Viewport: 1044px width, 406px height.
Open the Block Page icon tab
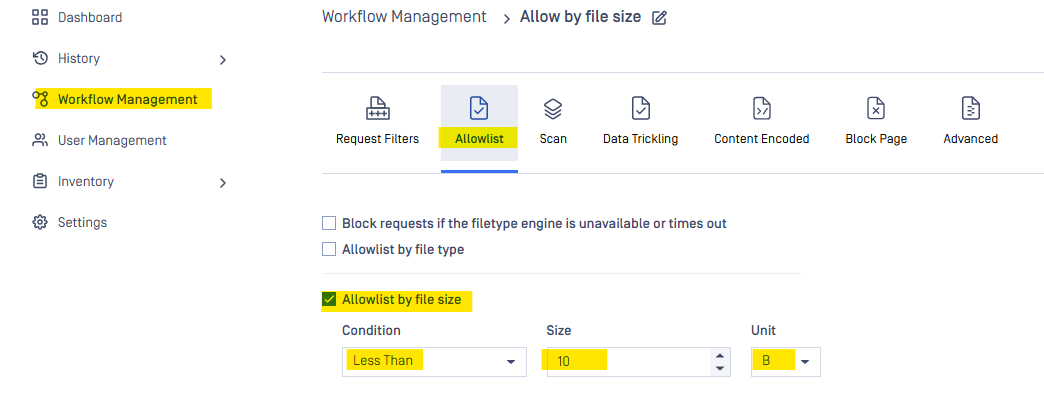[x=876, y=109]
